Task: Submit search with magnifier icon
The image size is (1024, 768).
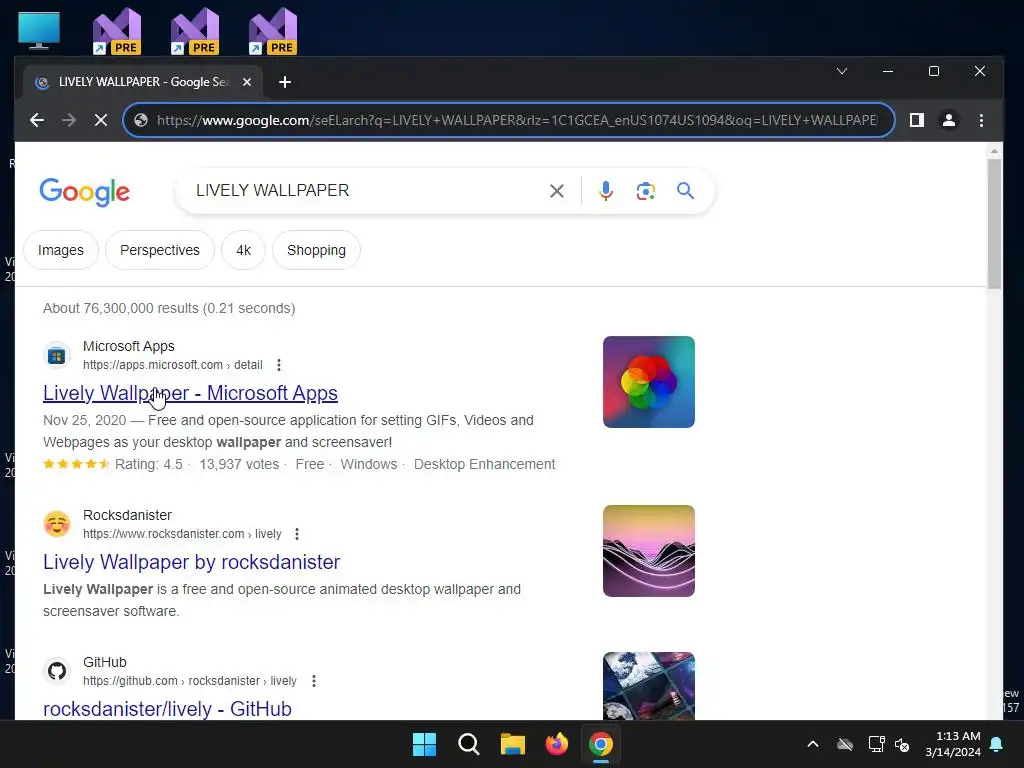Action: [685, 191]
